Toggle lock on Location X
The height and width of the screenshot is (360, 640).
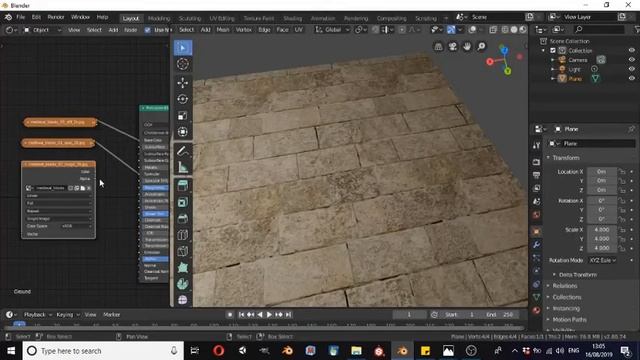point(622,172)
